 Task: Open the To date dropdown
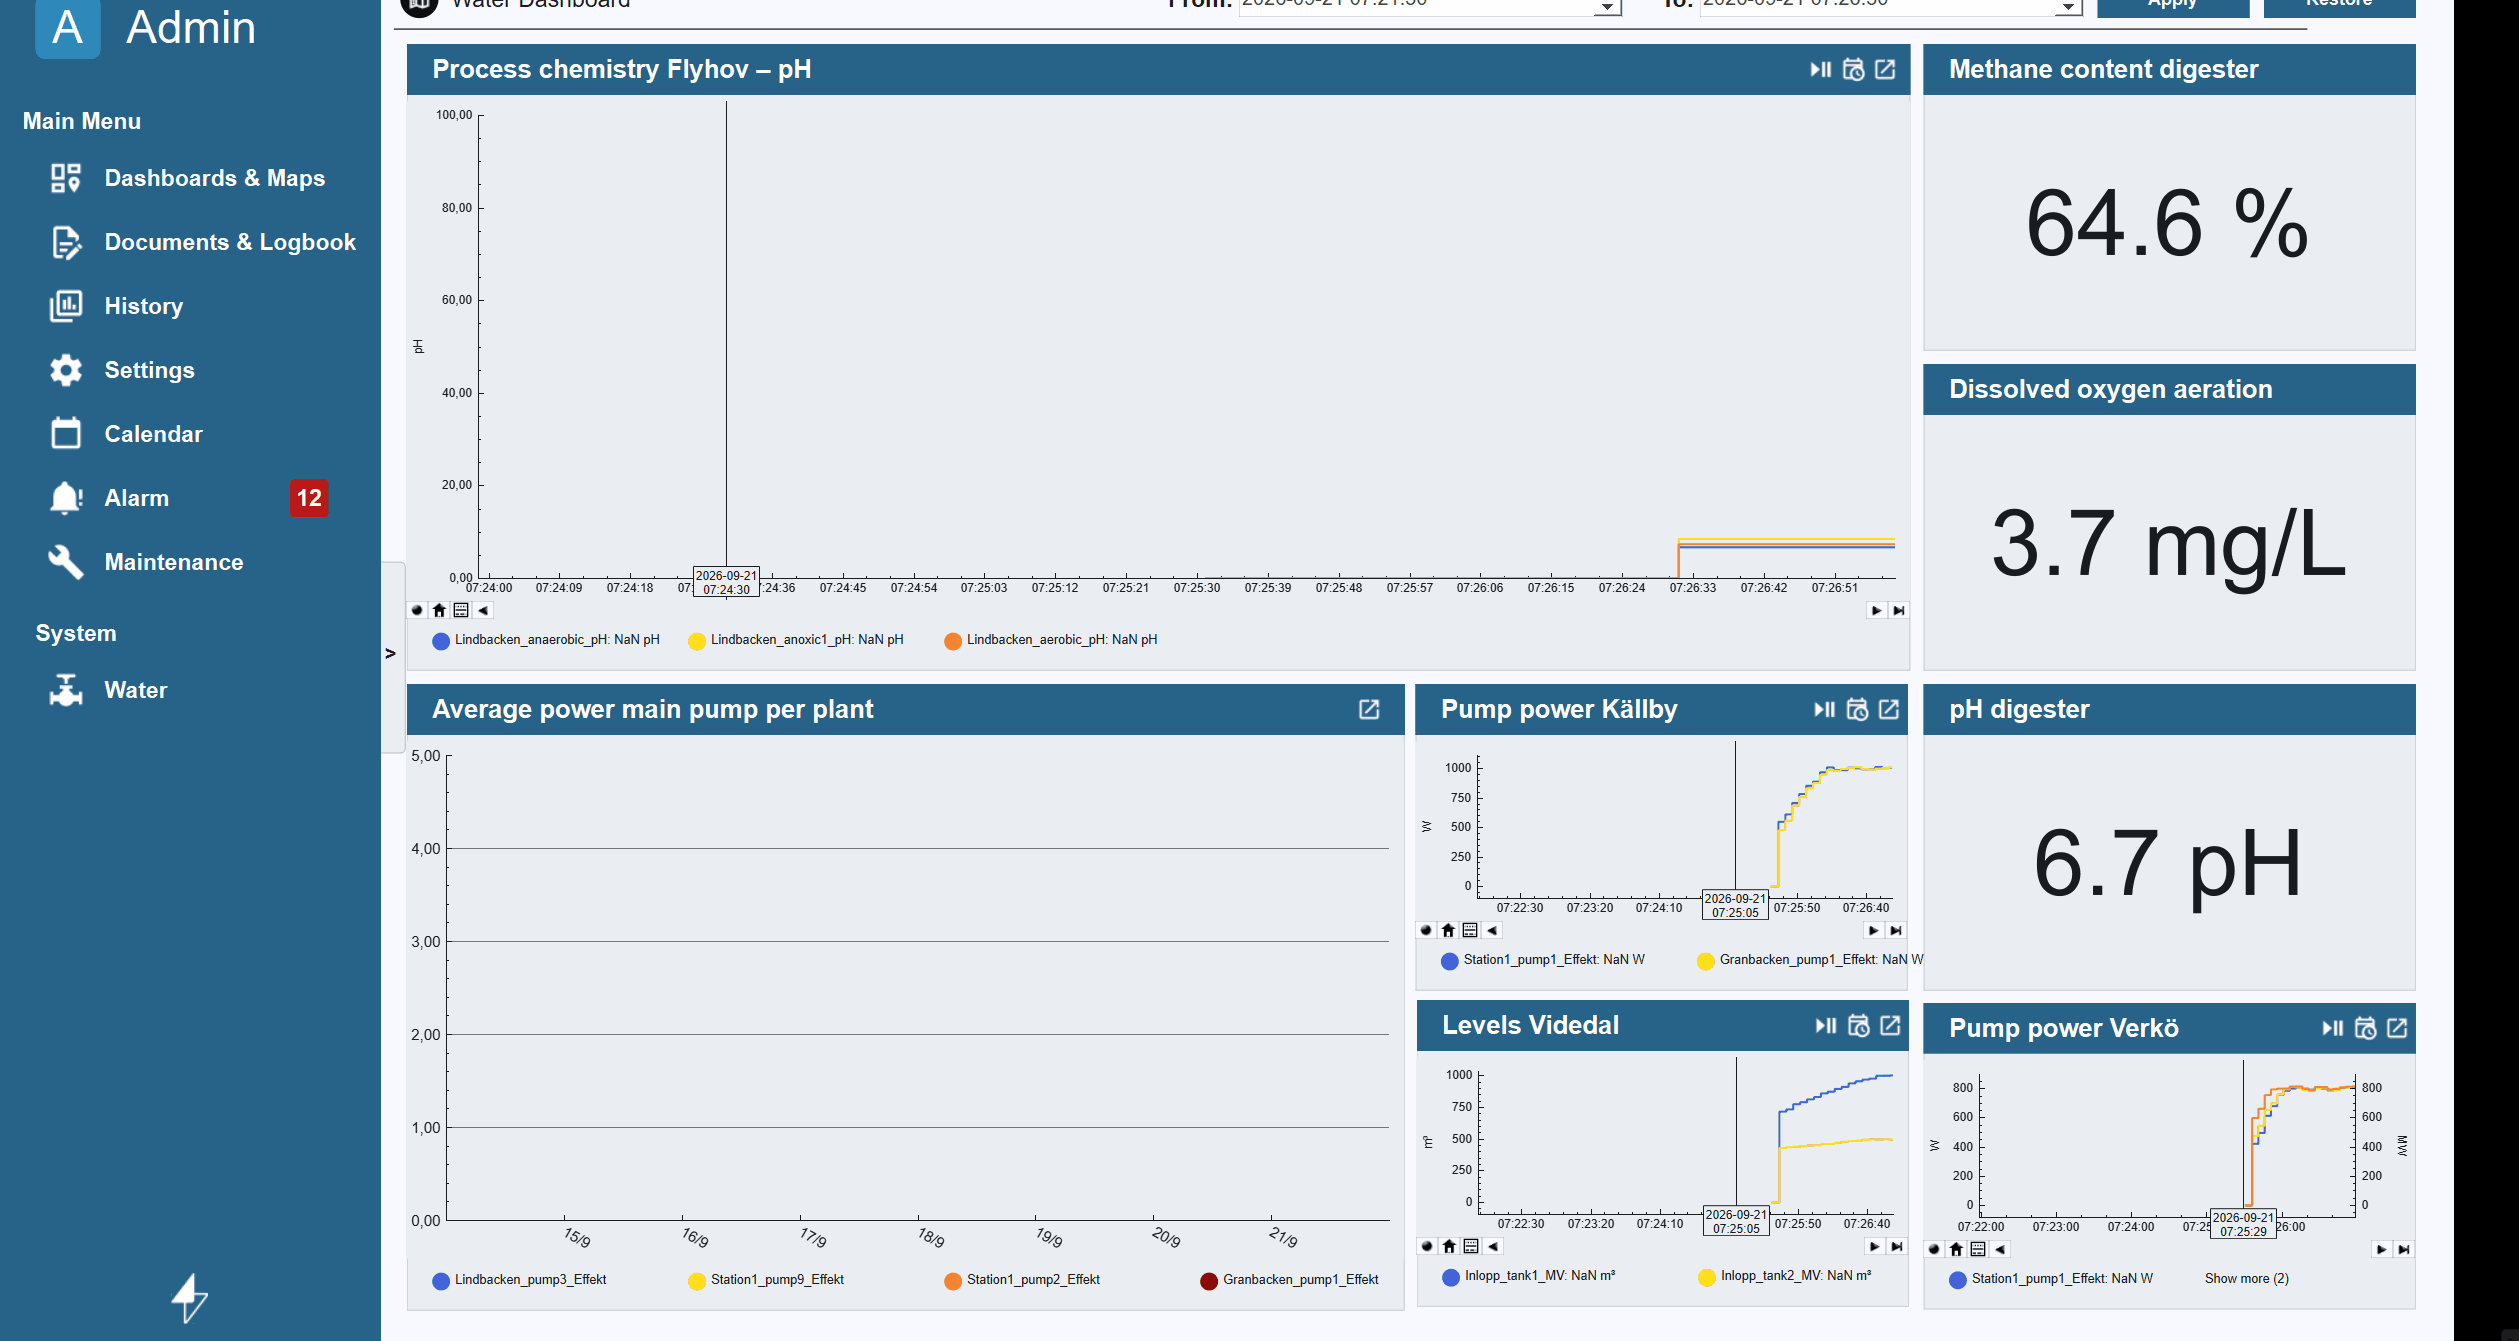2067,7
